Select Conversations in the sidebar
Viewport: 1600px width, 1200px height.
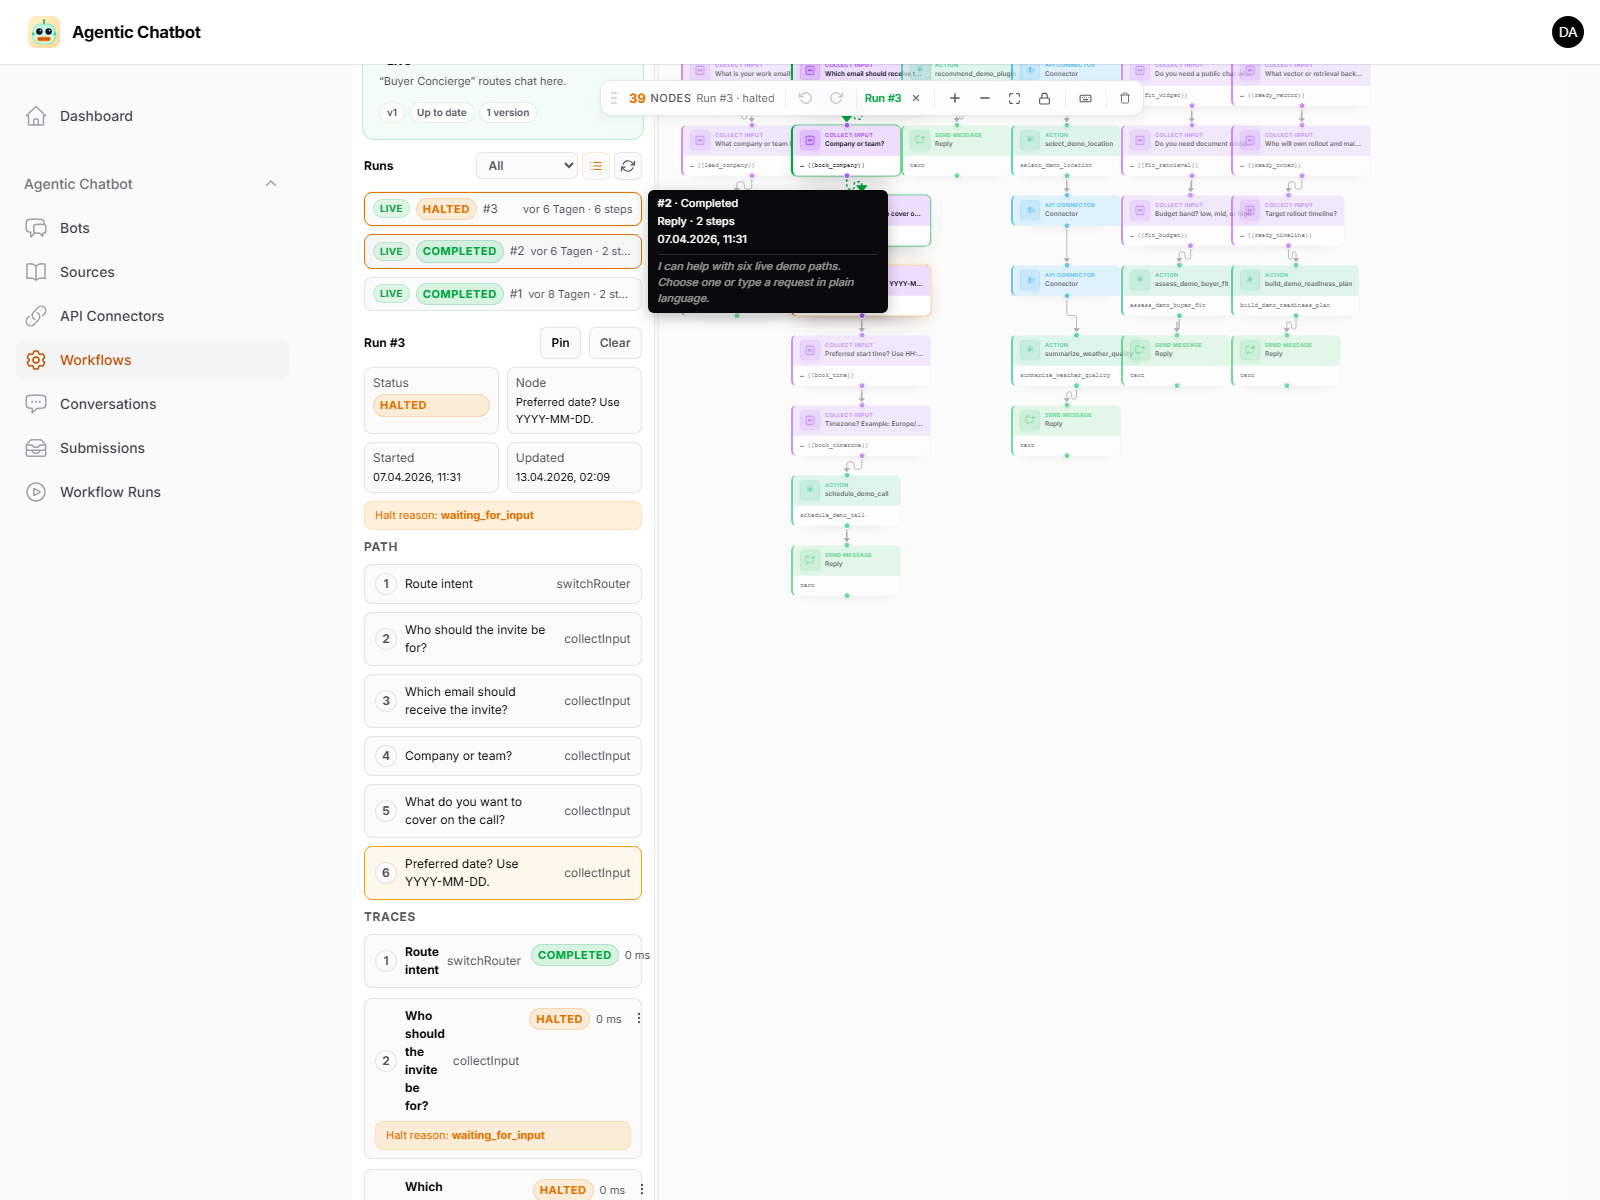108,404
